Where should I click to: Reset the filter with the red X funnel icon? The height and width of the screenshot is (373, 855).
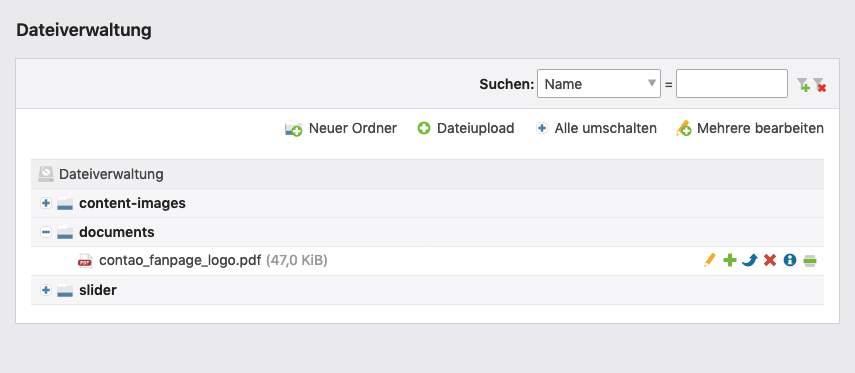[820, 85]
